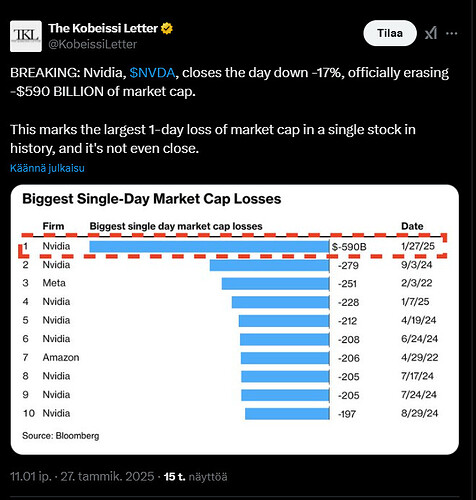
Task: Open the three-dot more options menu
Action: (452, 33)
